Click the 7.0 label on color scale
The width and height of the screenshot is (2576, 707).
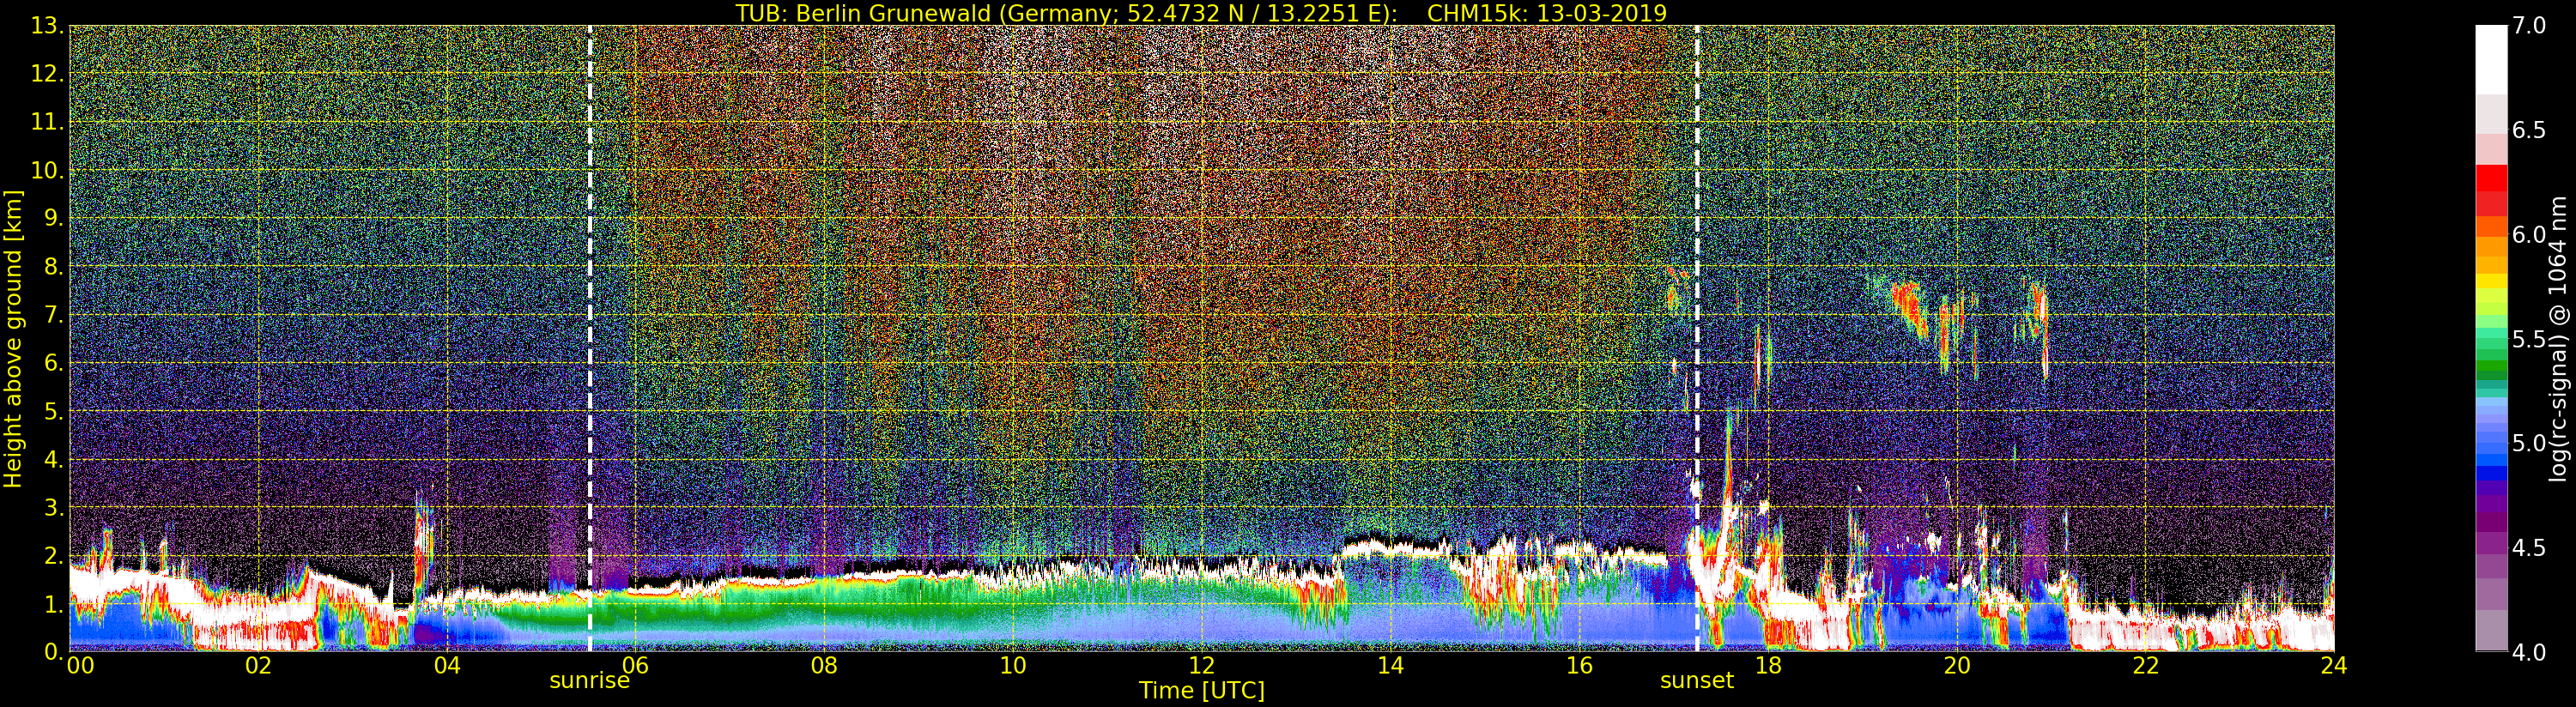2529,26
